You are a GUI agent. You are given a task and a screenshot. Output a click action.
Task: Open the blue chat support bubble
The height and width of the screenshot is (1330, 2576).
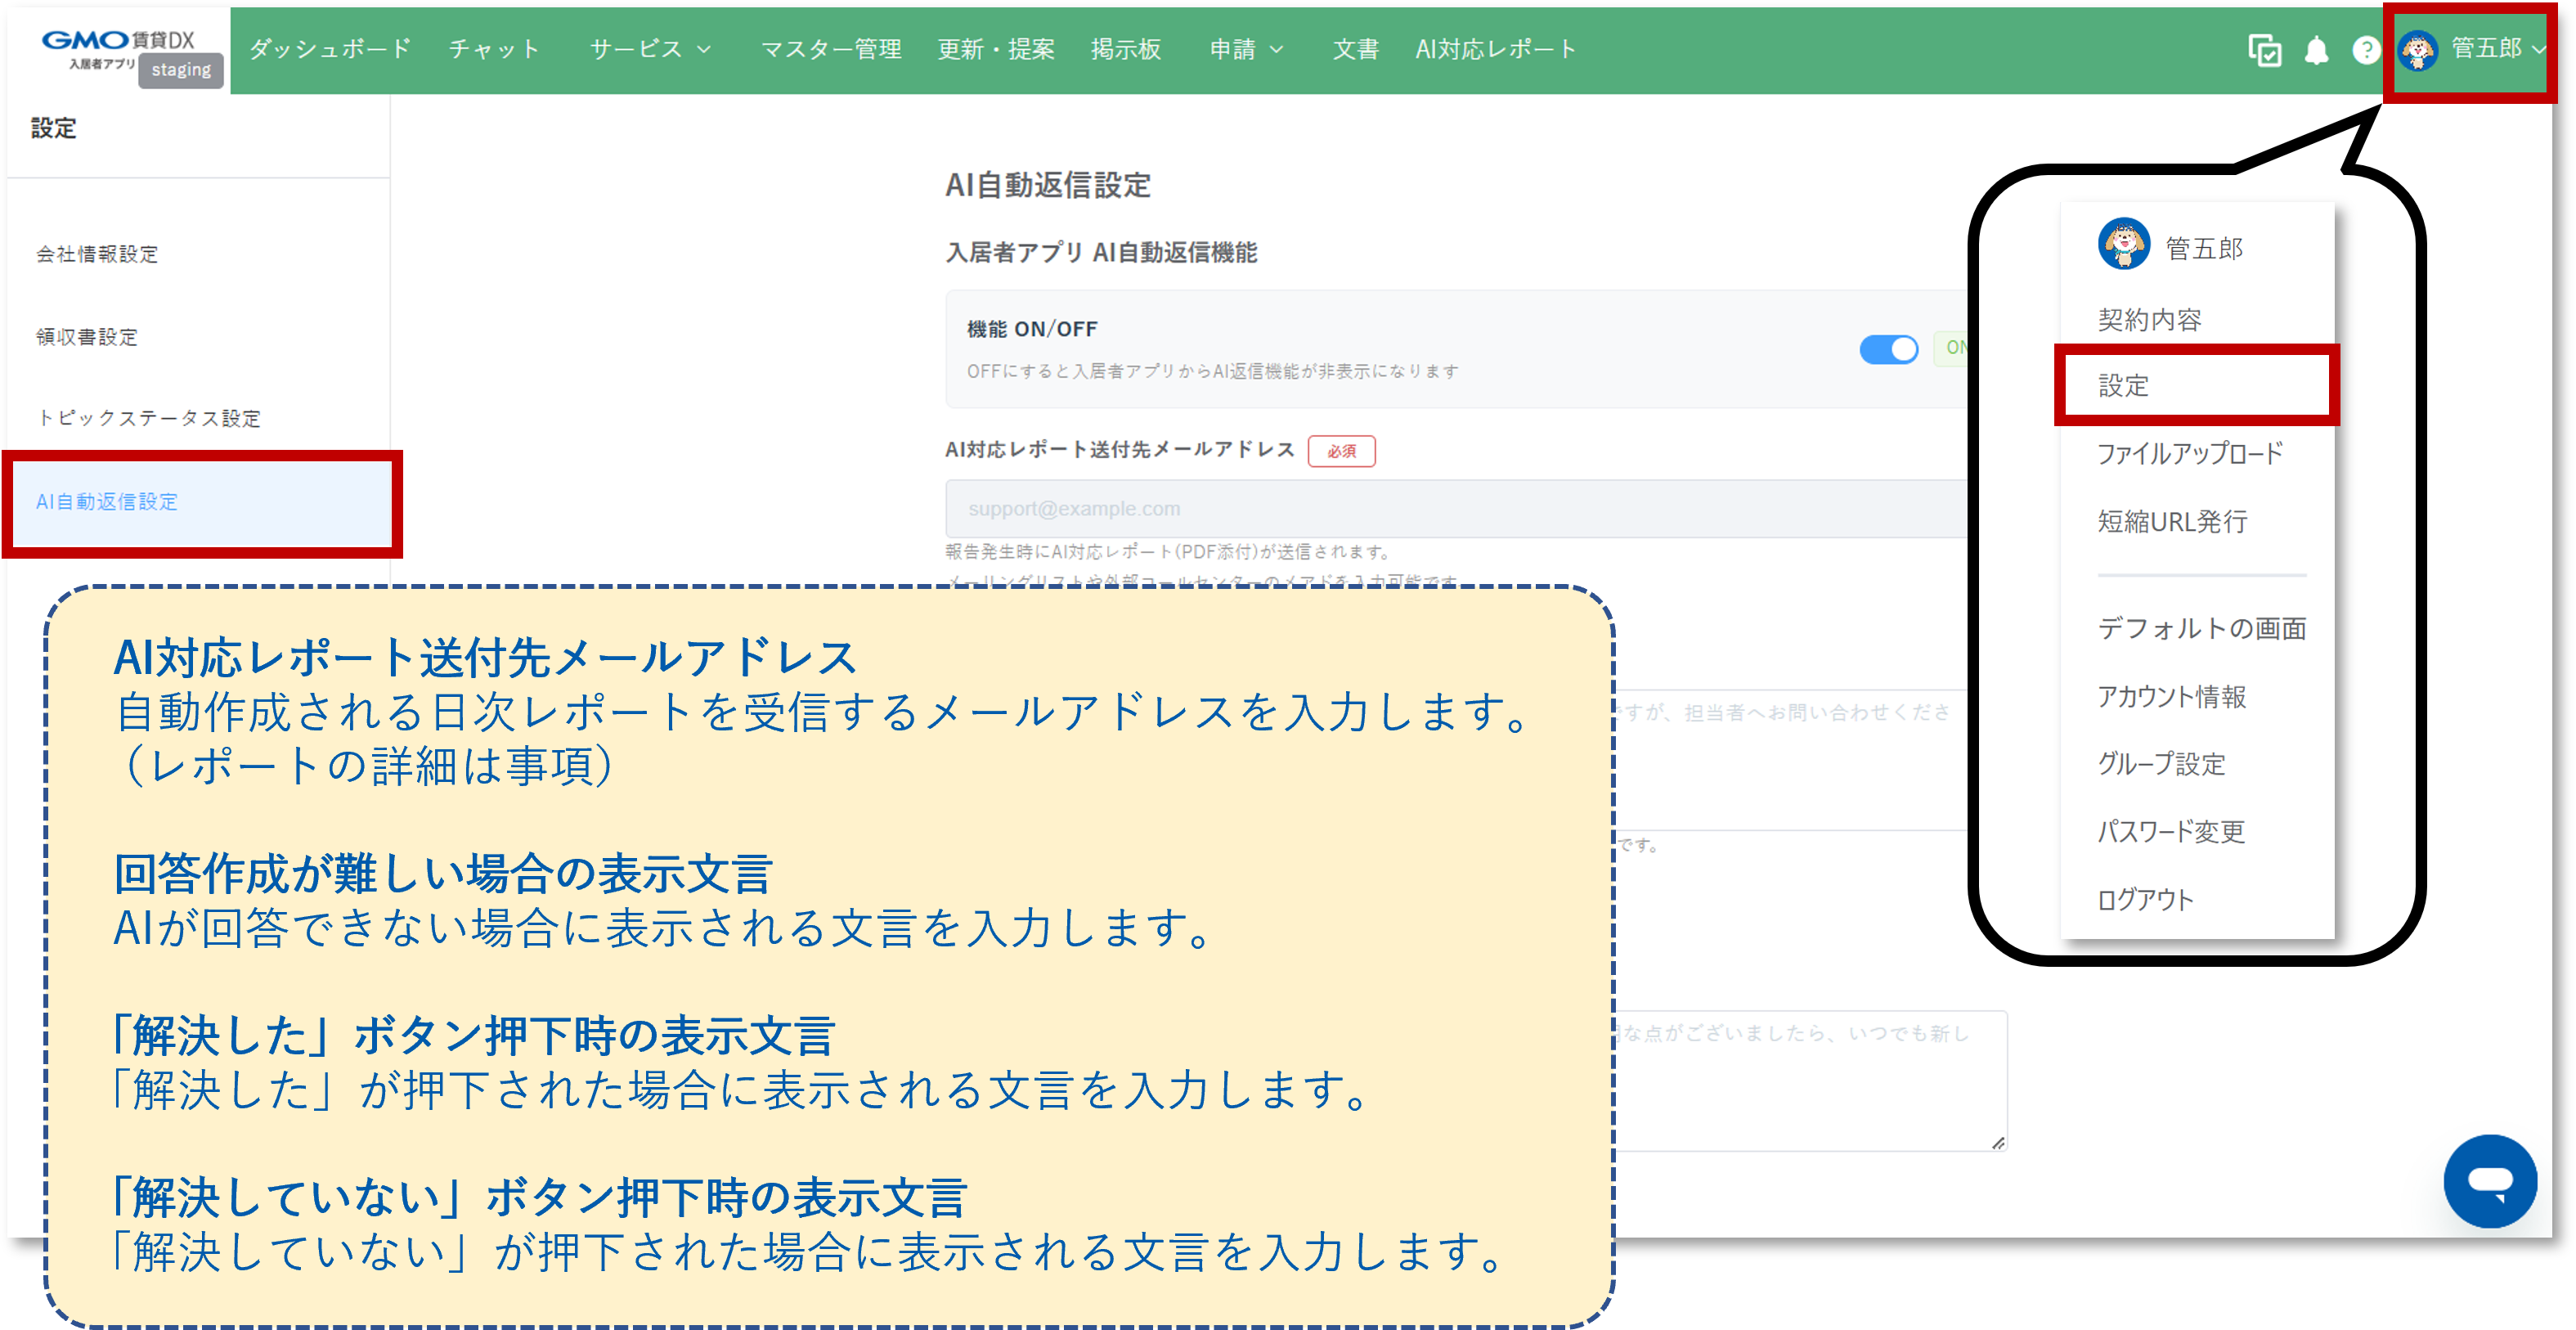pos(2489,1180)
